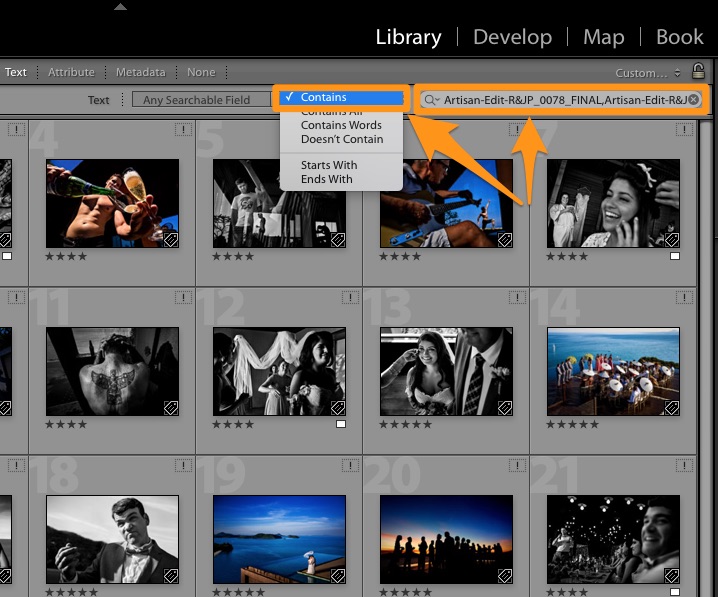Image resolution: width=718 pixels, height=597 pixels.
Task: Click the missing-file exclamation badge in cell 20
Action: click(x=517, y=466)
